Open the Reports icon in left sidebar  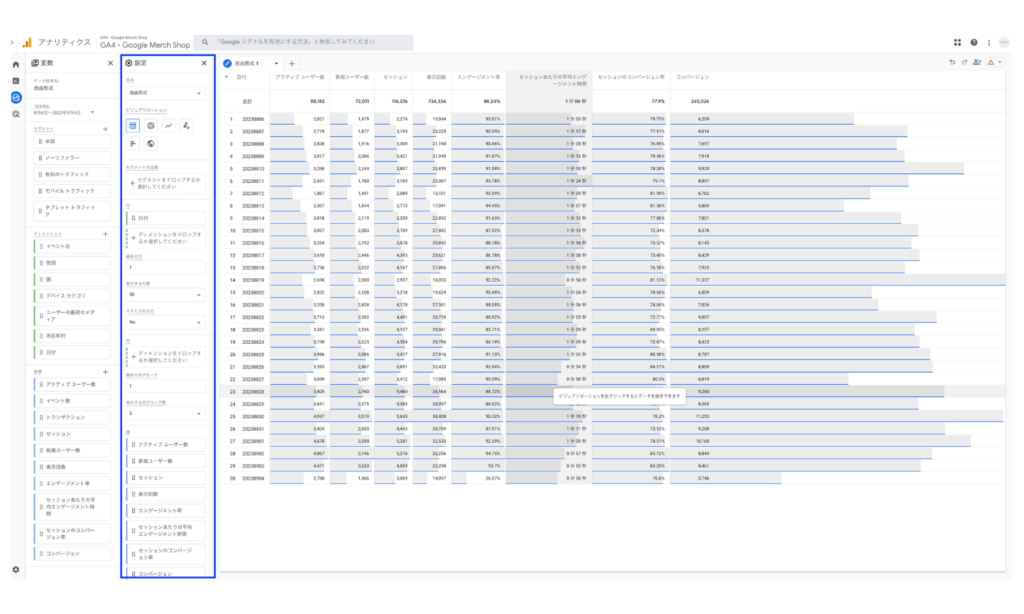coord(16,81)
